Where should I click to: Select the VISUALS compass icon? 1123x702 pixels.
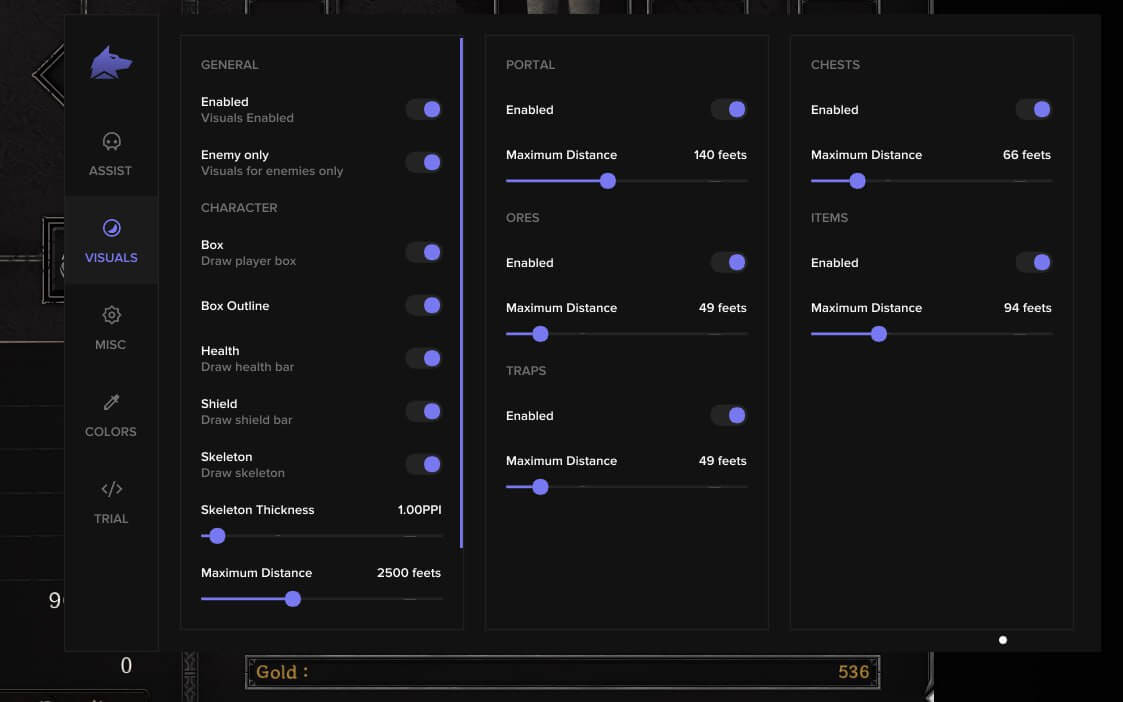pyautogui.click(x=111, y=227)
